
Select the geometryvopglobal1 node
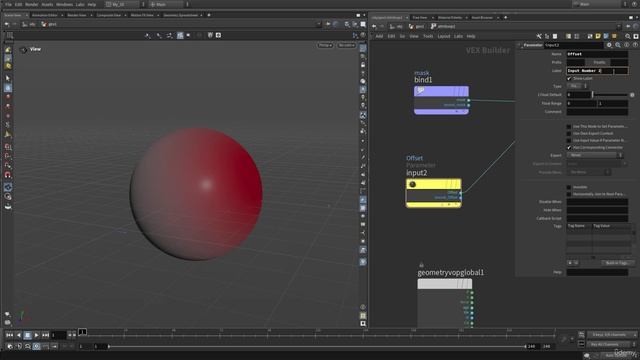444,284
